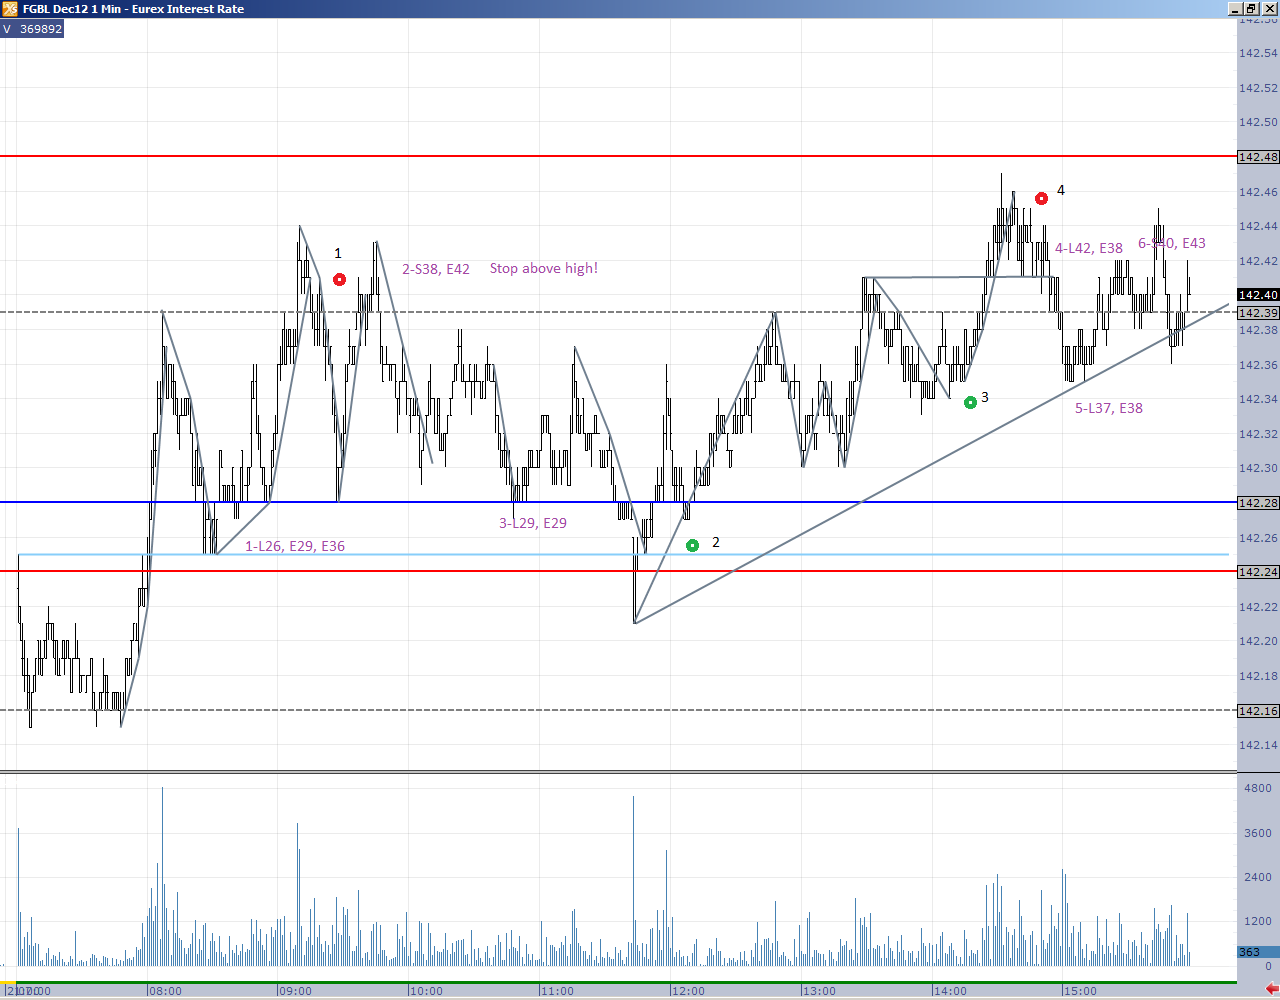
Task: Select the 'Stop above high!' text annotation
Action: tap(544, 268)
